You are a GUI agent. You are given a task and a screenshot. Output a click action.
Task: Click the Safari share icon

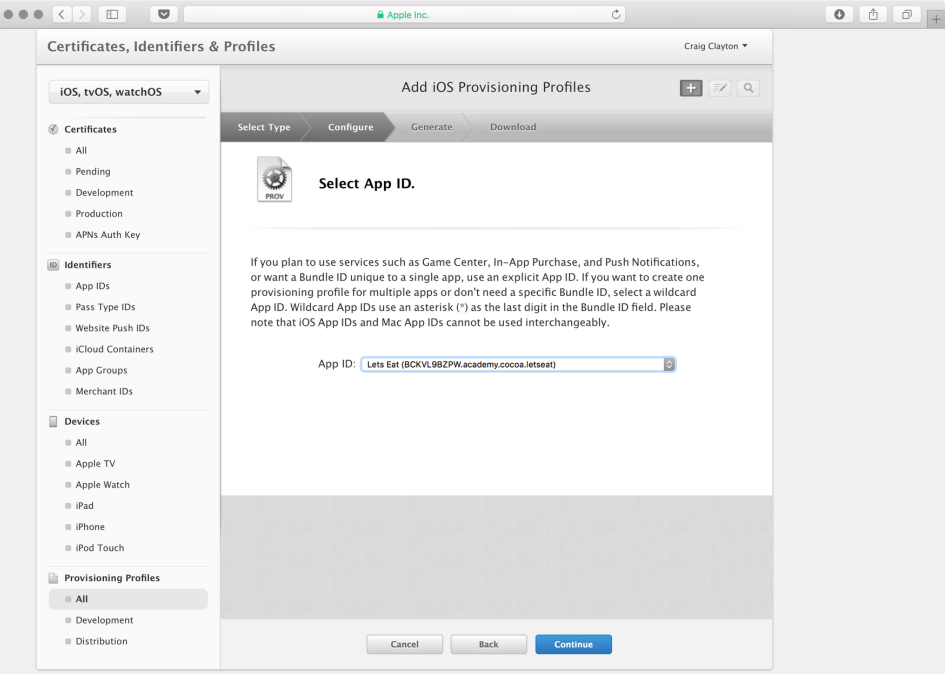click(873, 14)
